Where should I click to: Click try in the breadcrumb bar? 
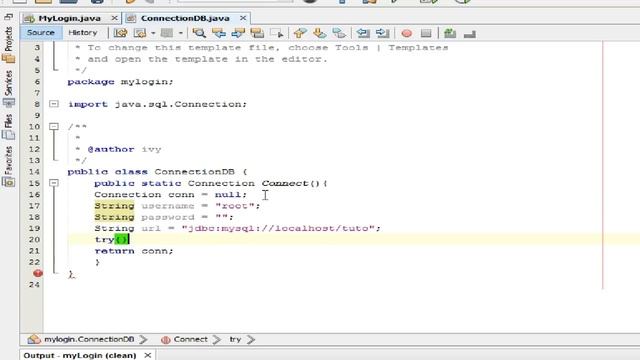[x=235, y=339]
